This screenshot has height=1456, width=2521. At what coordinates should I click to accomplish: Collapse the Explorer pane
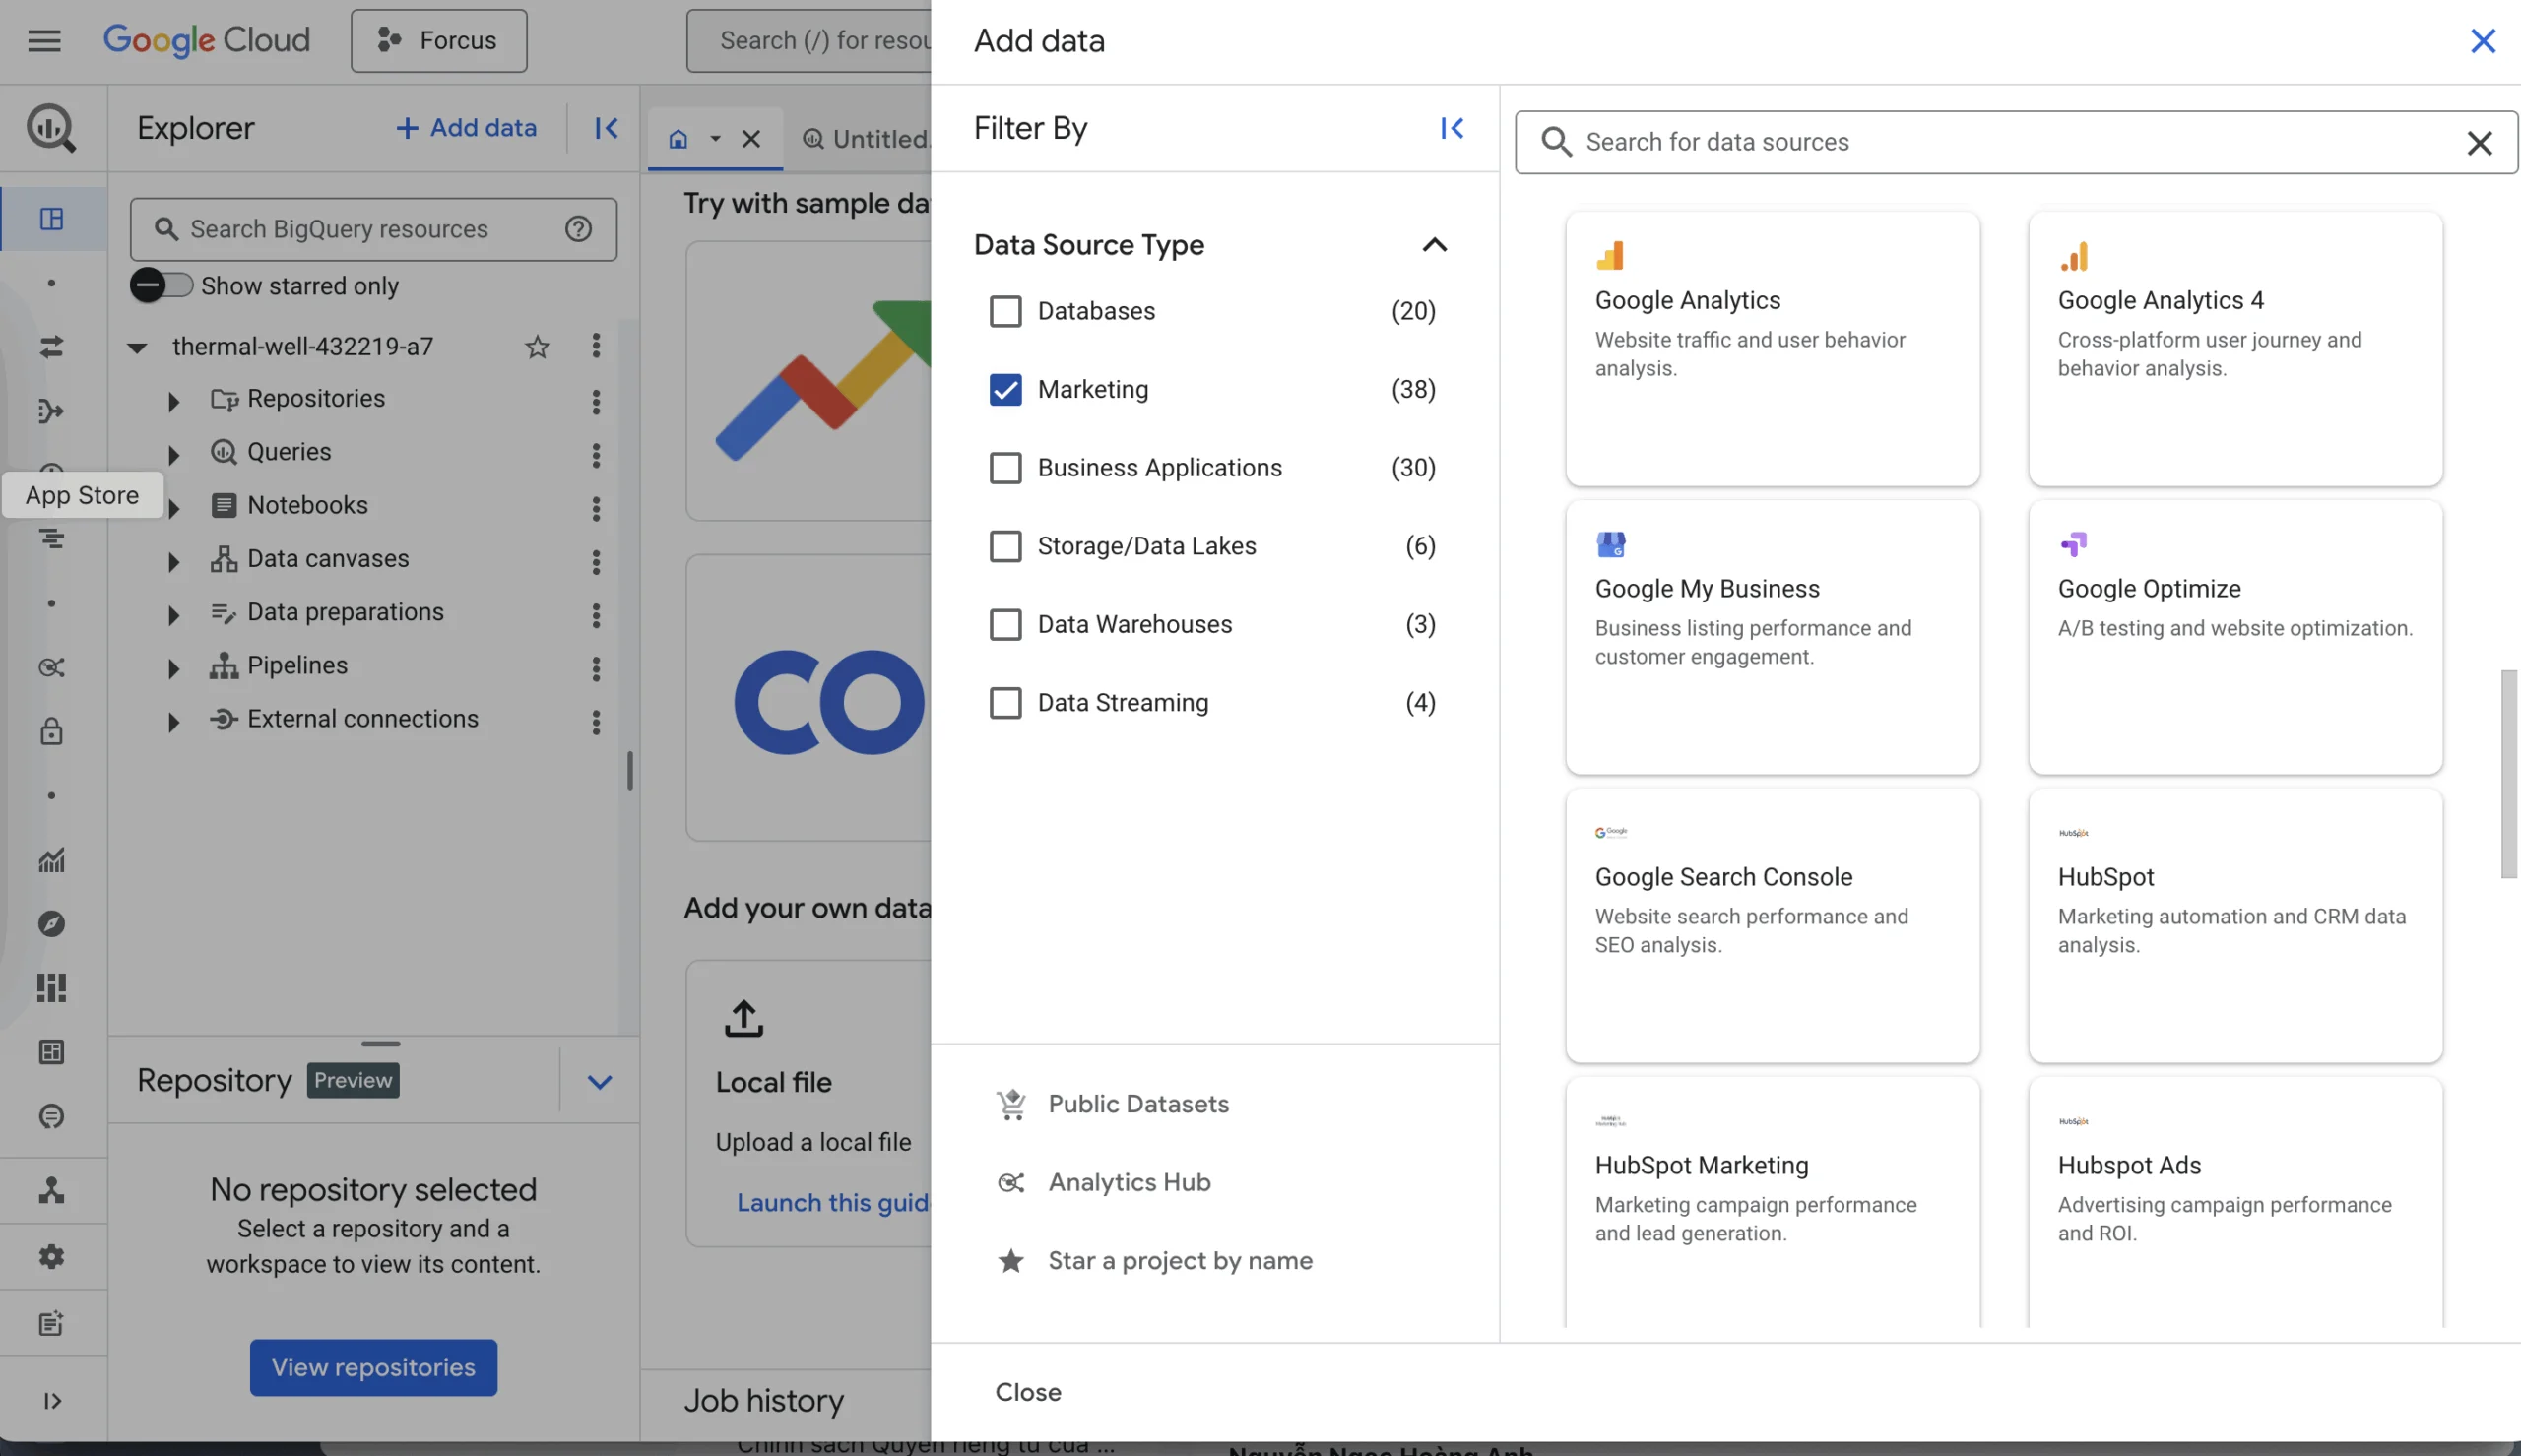tap(606, 128)
